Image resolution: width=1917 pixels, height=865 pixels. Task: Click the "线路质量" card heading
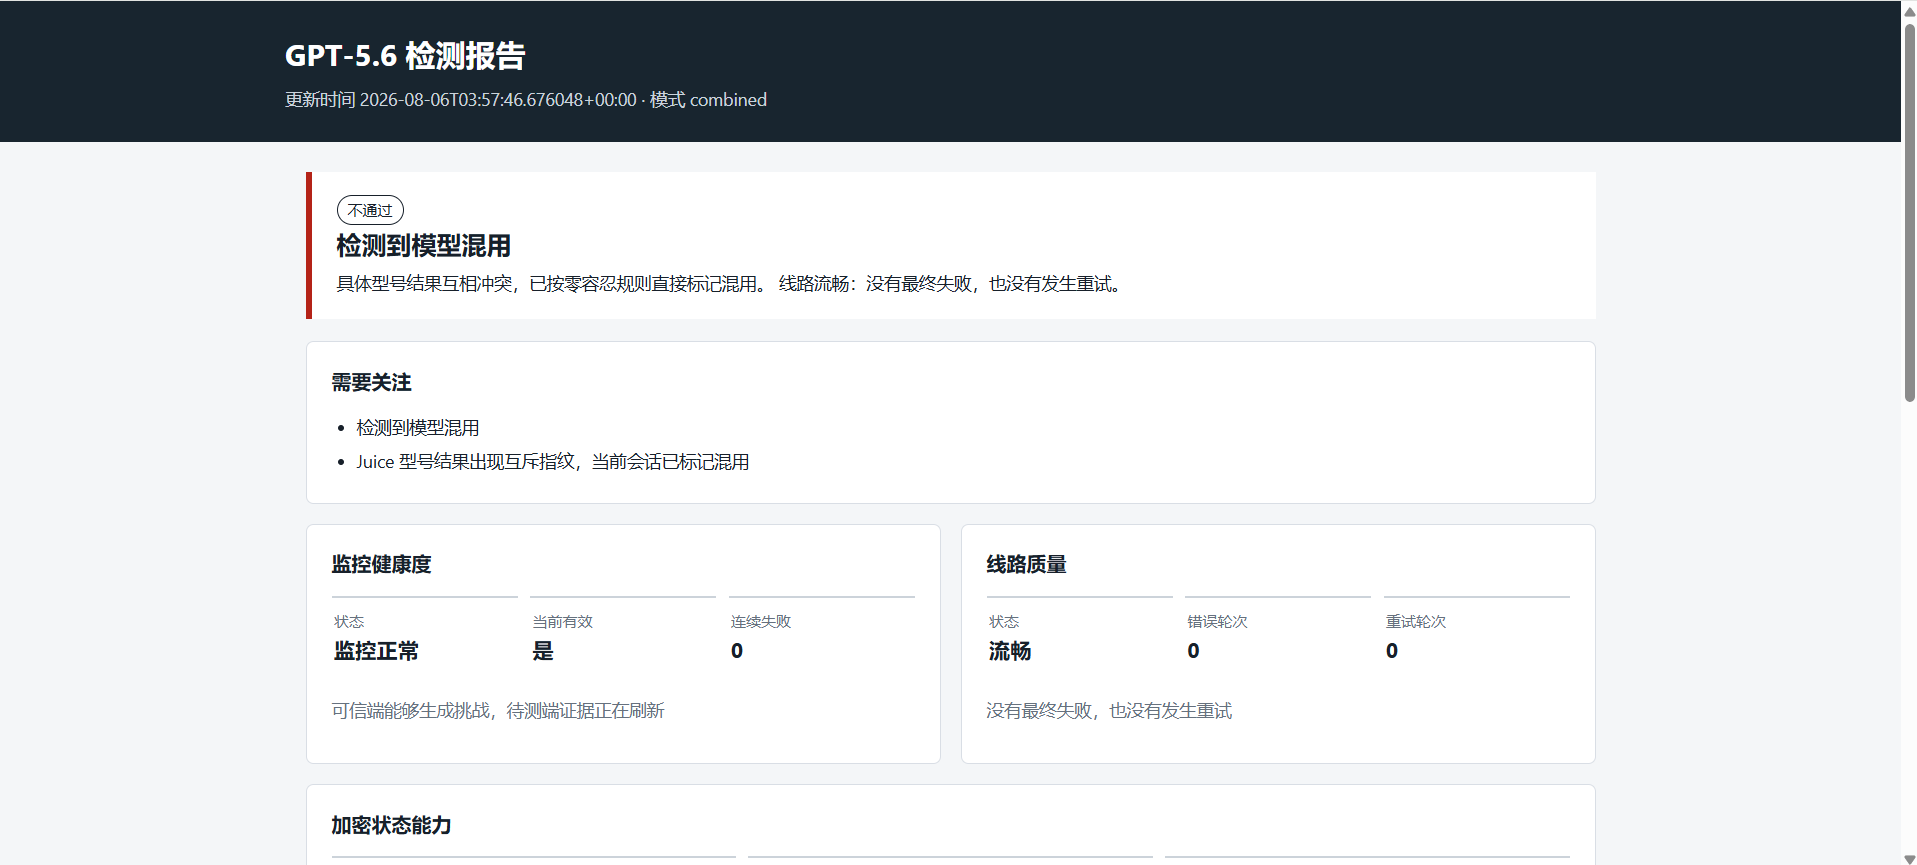pos(1027,565)
